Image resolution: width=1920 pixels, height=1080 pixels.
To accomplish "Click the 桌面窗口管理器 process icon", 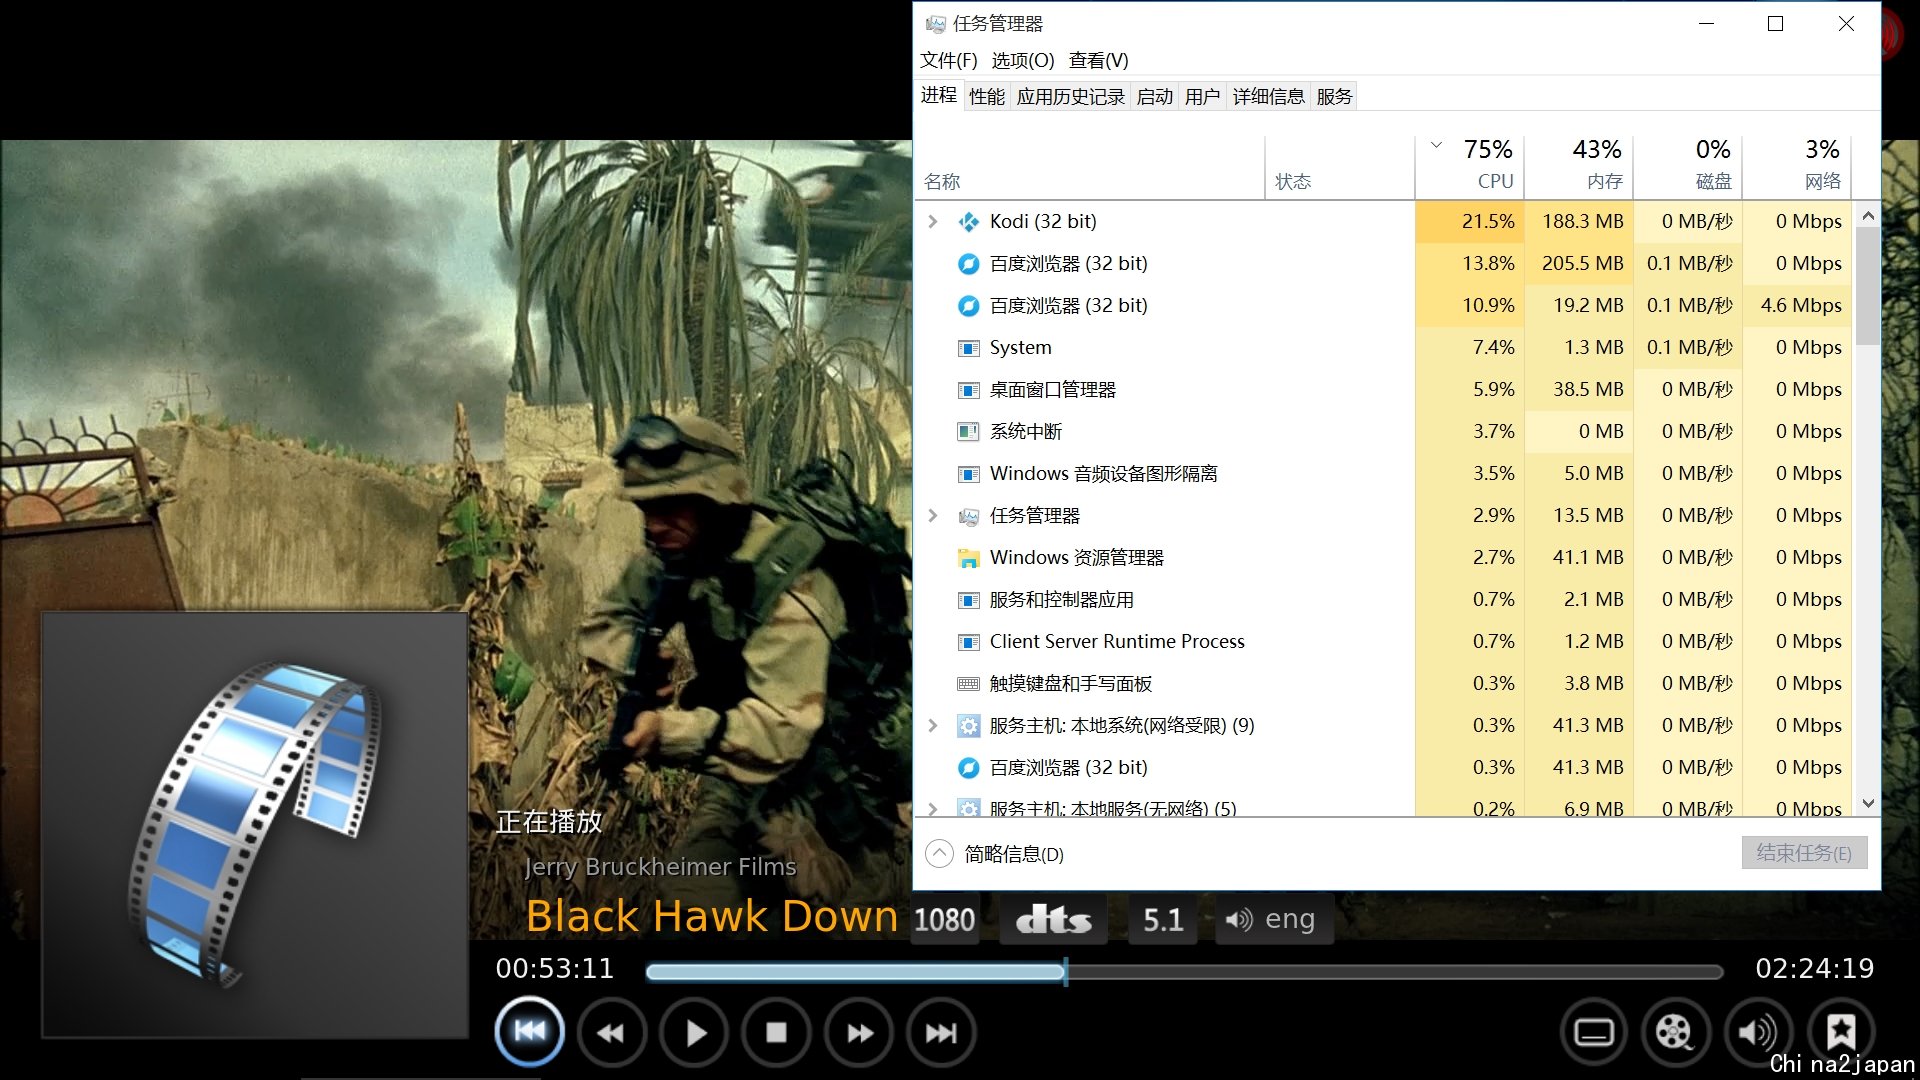I will click(968, 390).
